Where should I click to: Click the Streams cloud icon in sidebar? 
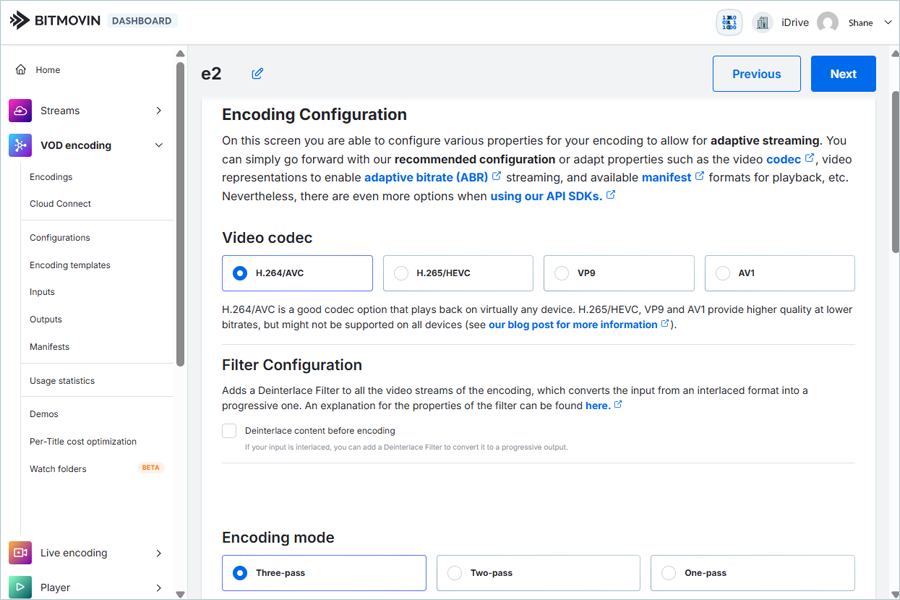pyautogui.click(x=20, y=111)
